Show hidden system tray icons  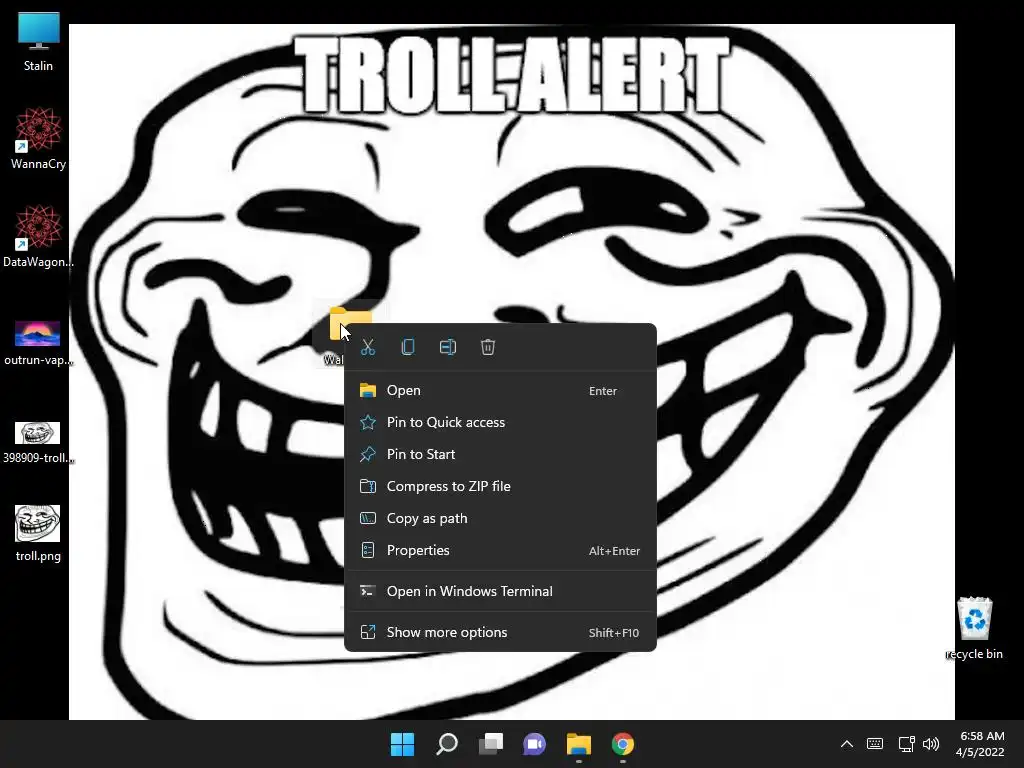(x=846, y=744)
